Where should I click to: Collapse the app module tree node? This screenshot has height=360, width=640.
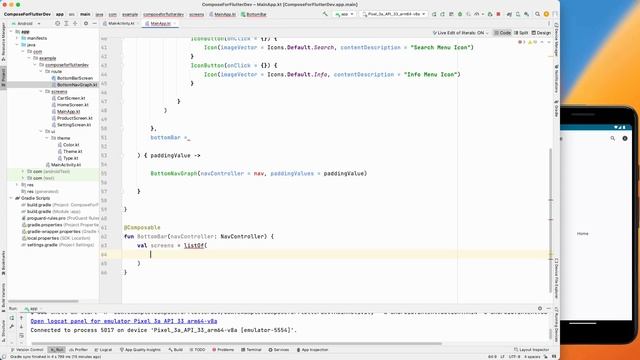(11, 31)
